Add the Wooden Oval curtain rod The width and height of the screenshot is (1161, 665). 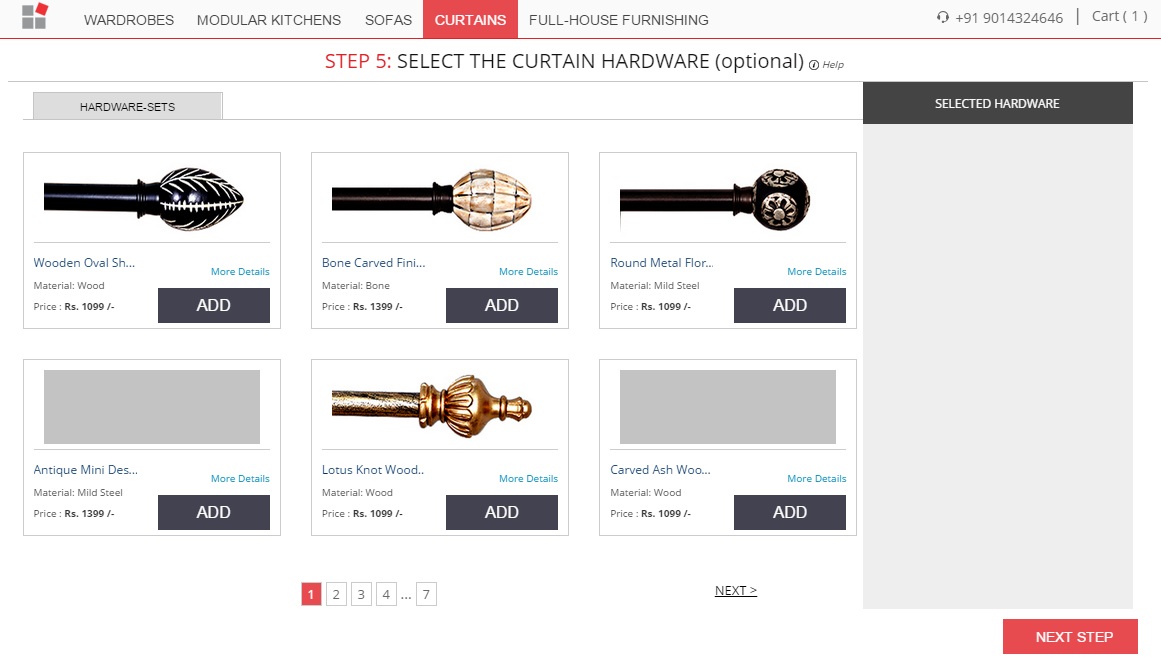[214, 305]
